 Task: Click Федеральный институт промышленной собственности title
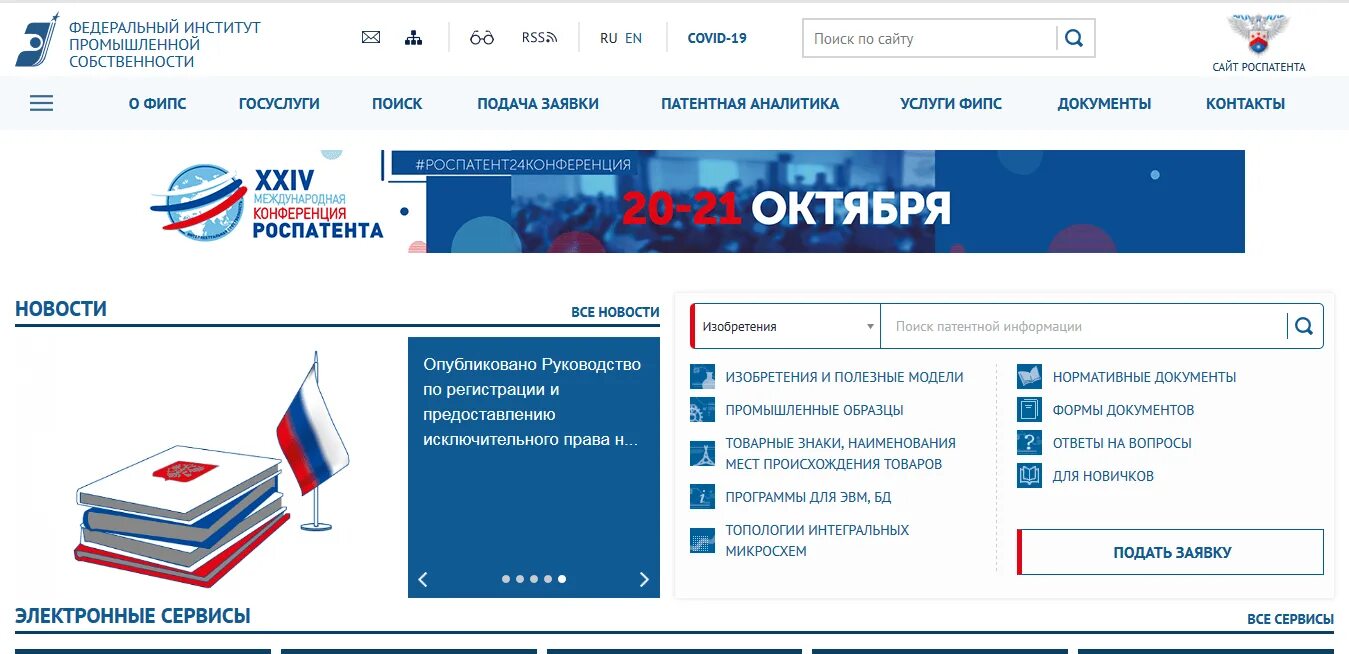pyautogui.click(x=164, y=44)
